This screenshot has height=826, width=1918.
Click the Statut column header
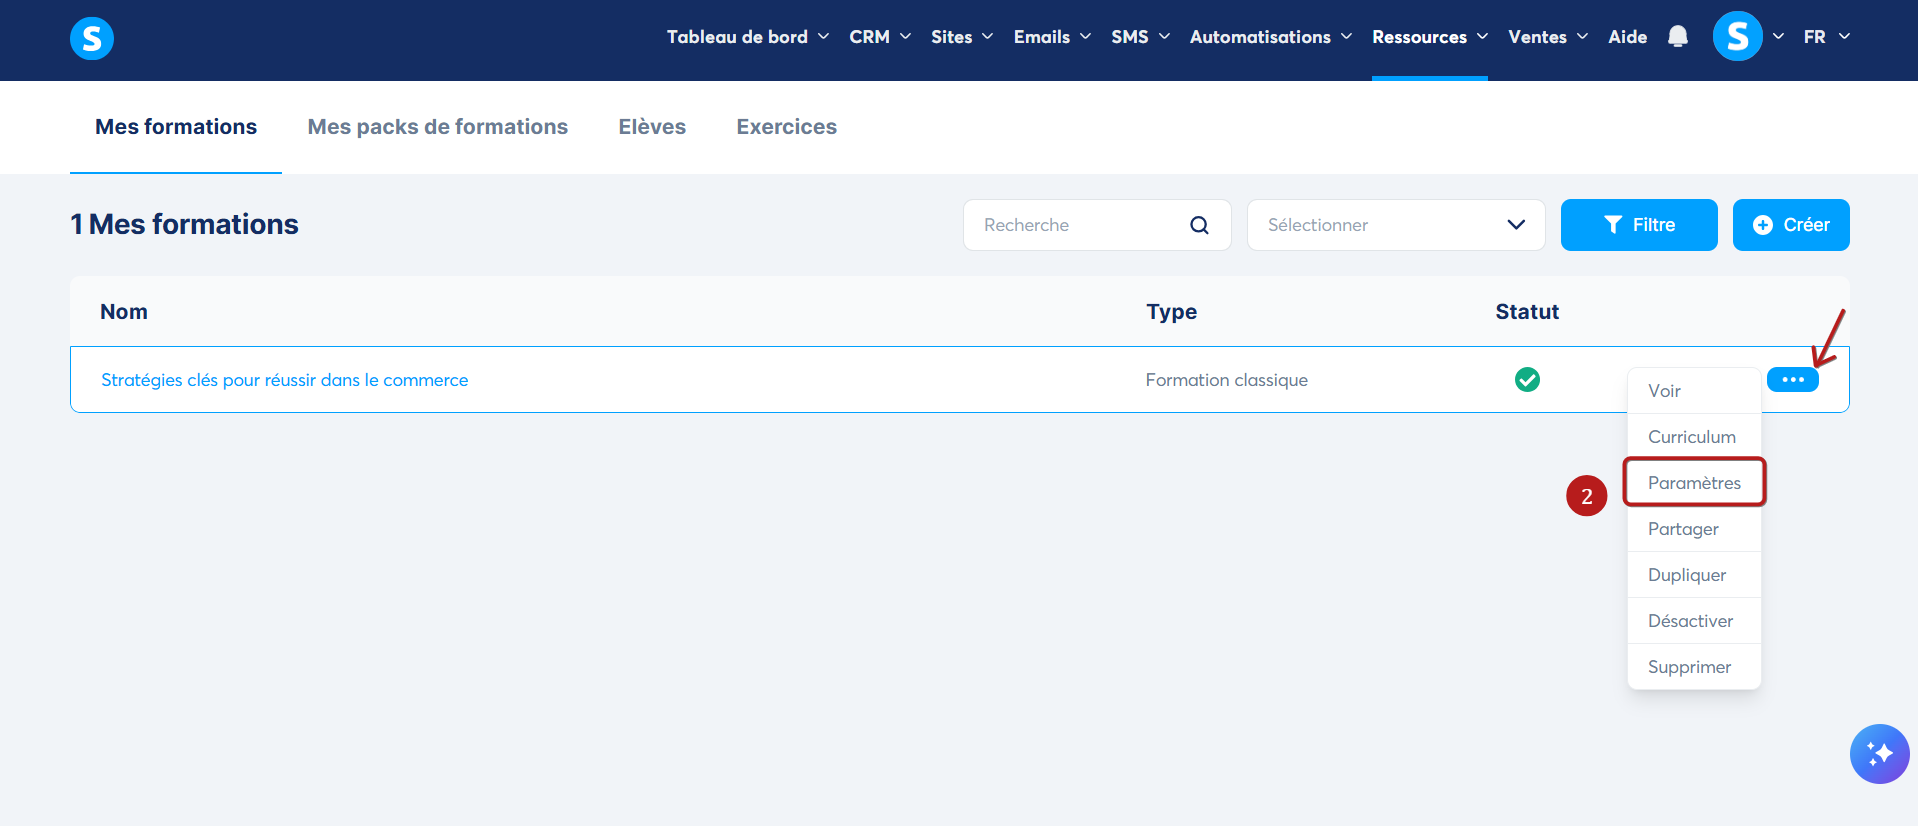tap(1527, 312)
